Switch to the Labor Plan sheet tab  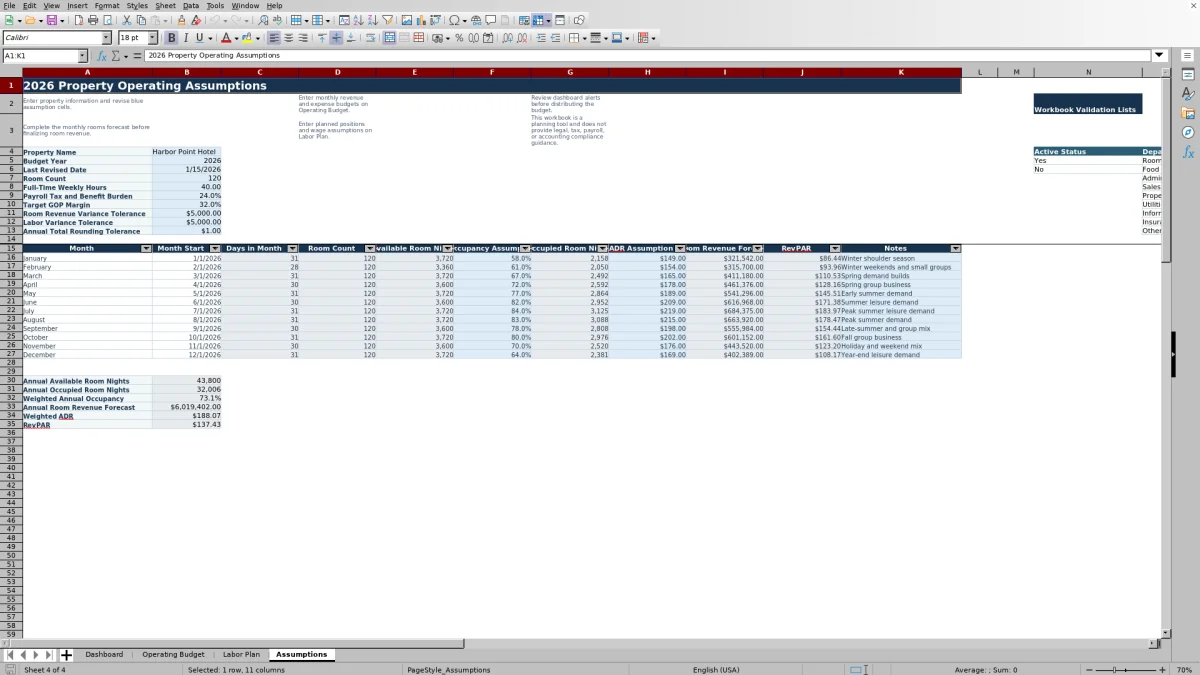241,655
